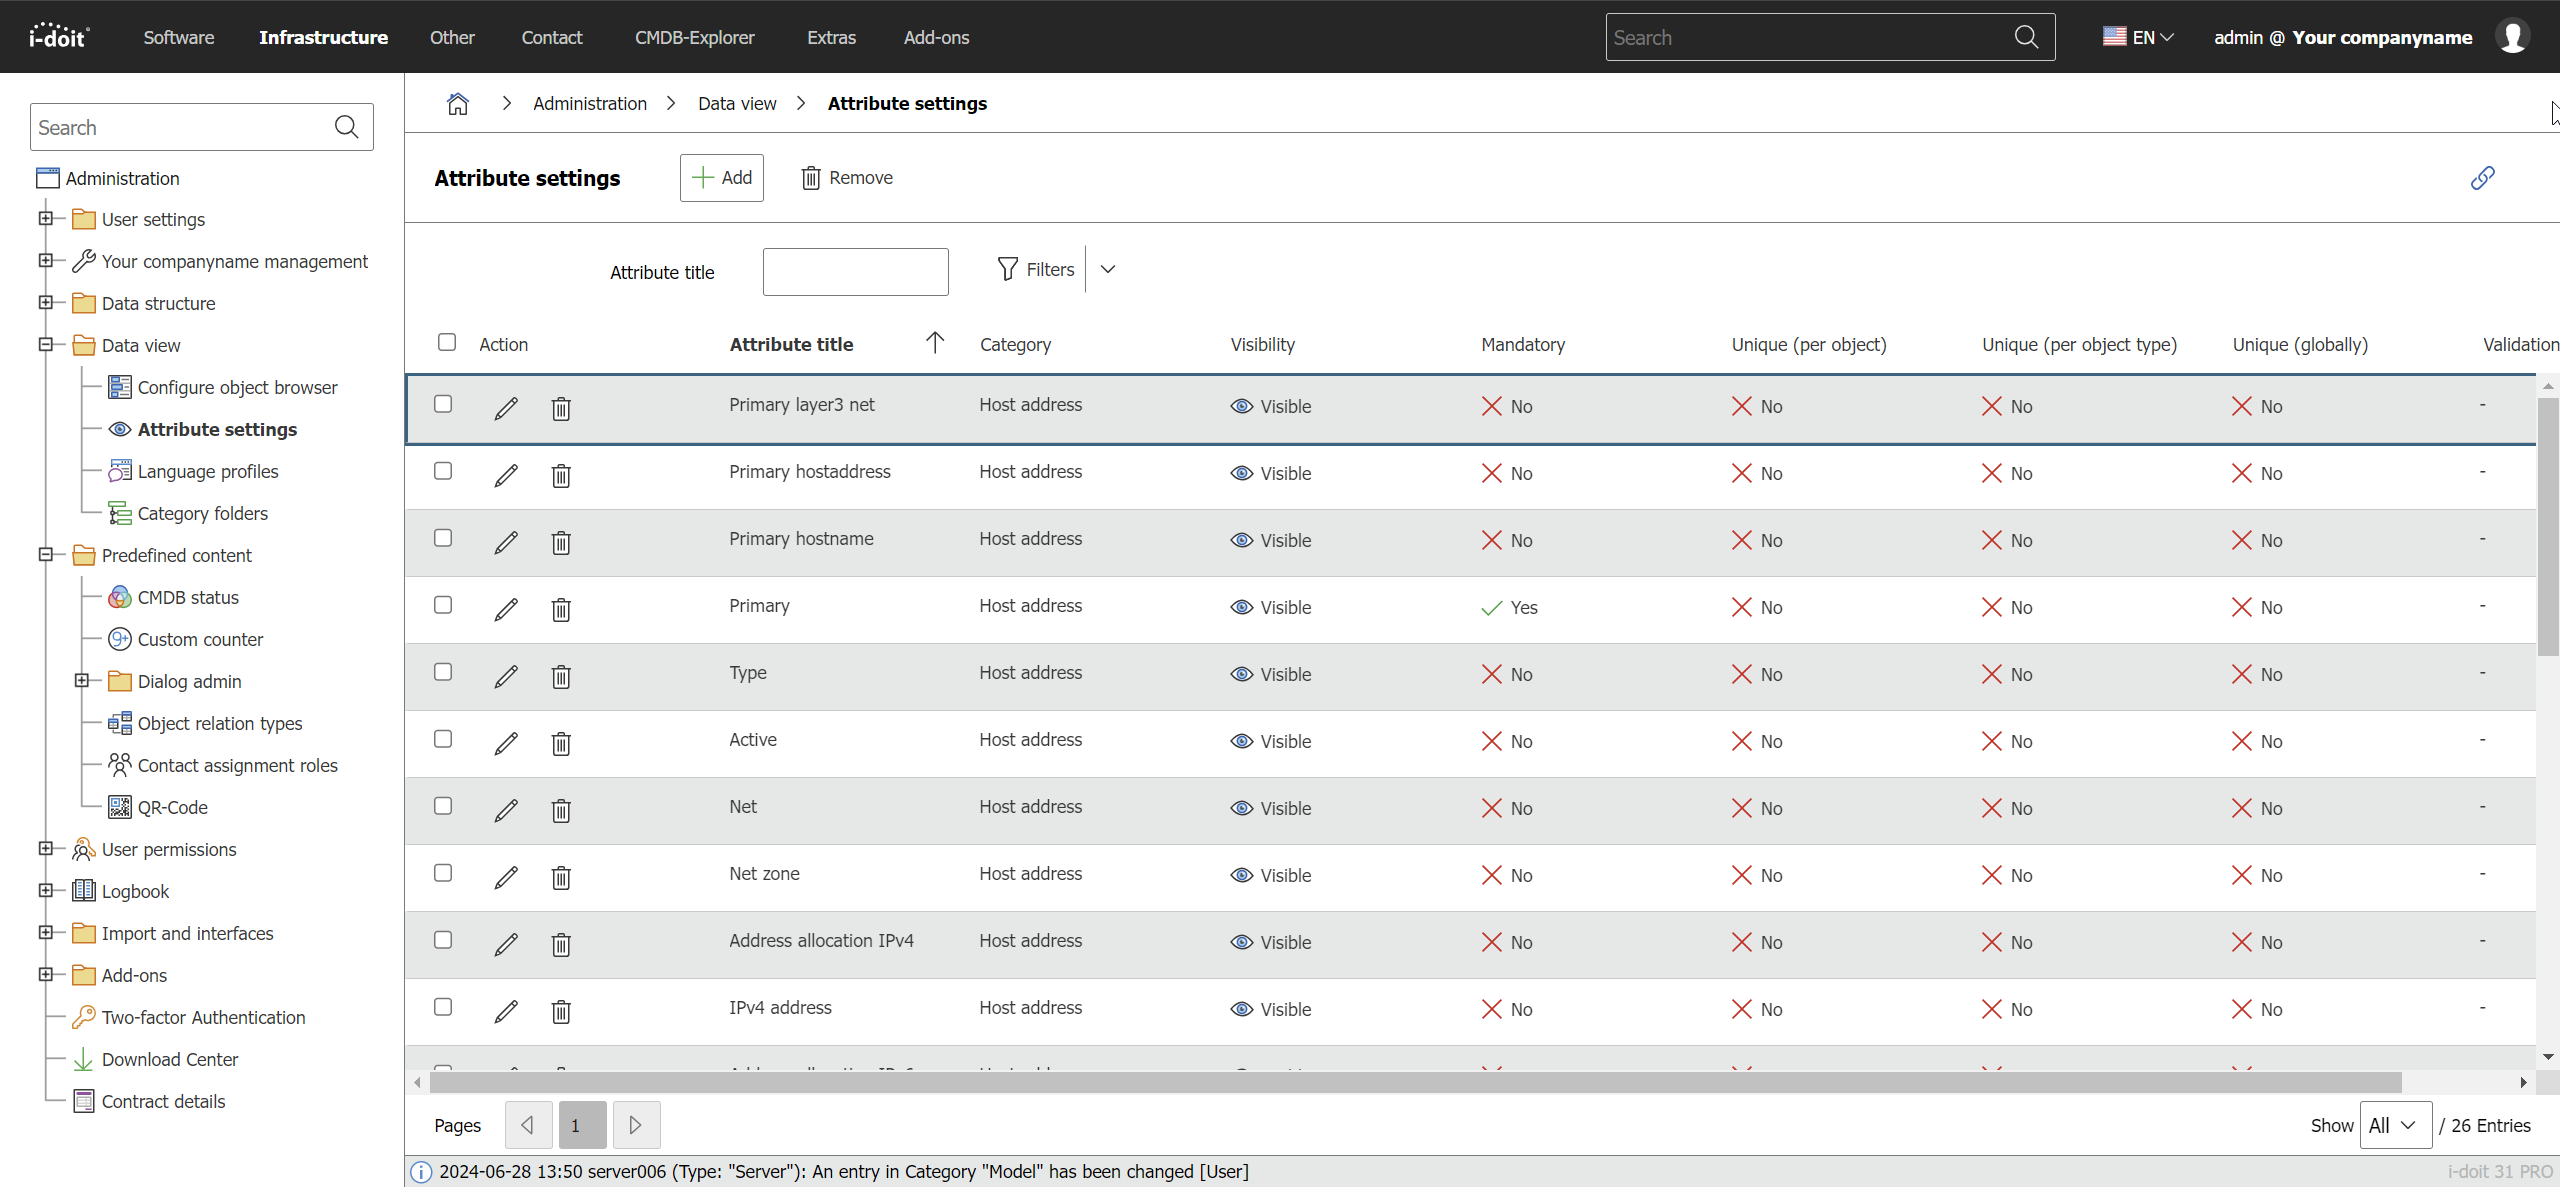Screen dimensions: 2560x1187
Task: Open the dropdown arrow beside Filters
Action: 1108,269
